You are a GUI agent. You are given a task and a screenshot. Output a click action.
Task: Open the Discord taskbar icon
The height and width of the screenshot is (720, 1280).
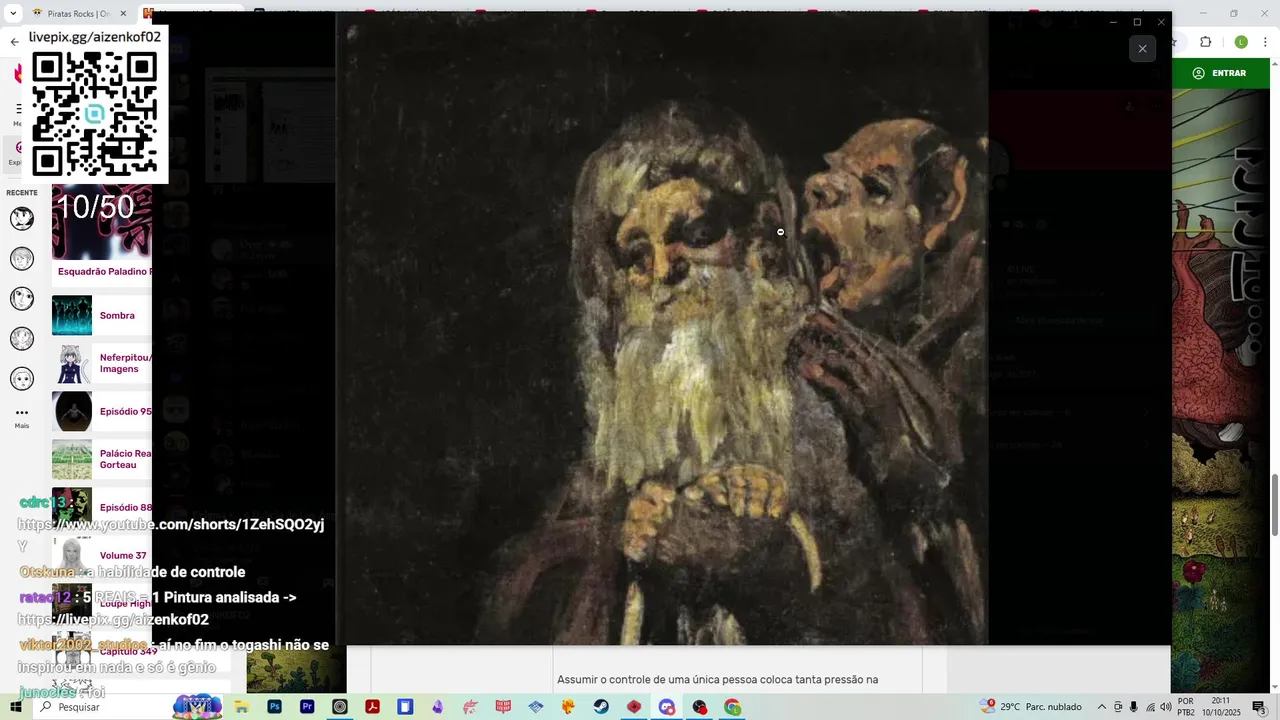667,707
